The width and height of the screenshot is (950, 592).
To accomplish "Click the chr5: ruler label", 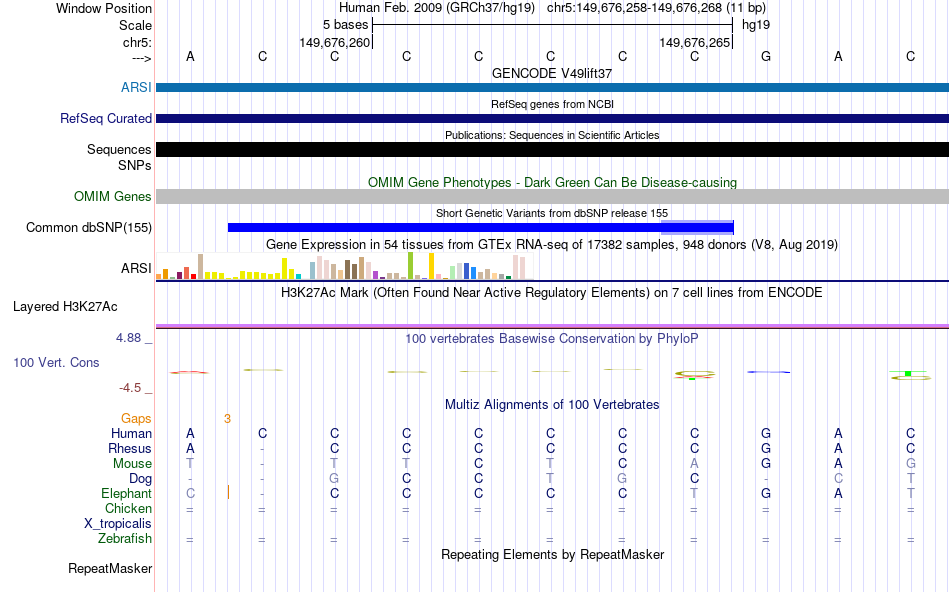I will (x=137, y=42).
